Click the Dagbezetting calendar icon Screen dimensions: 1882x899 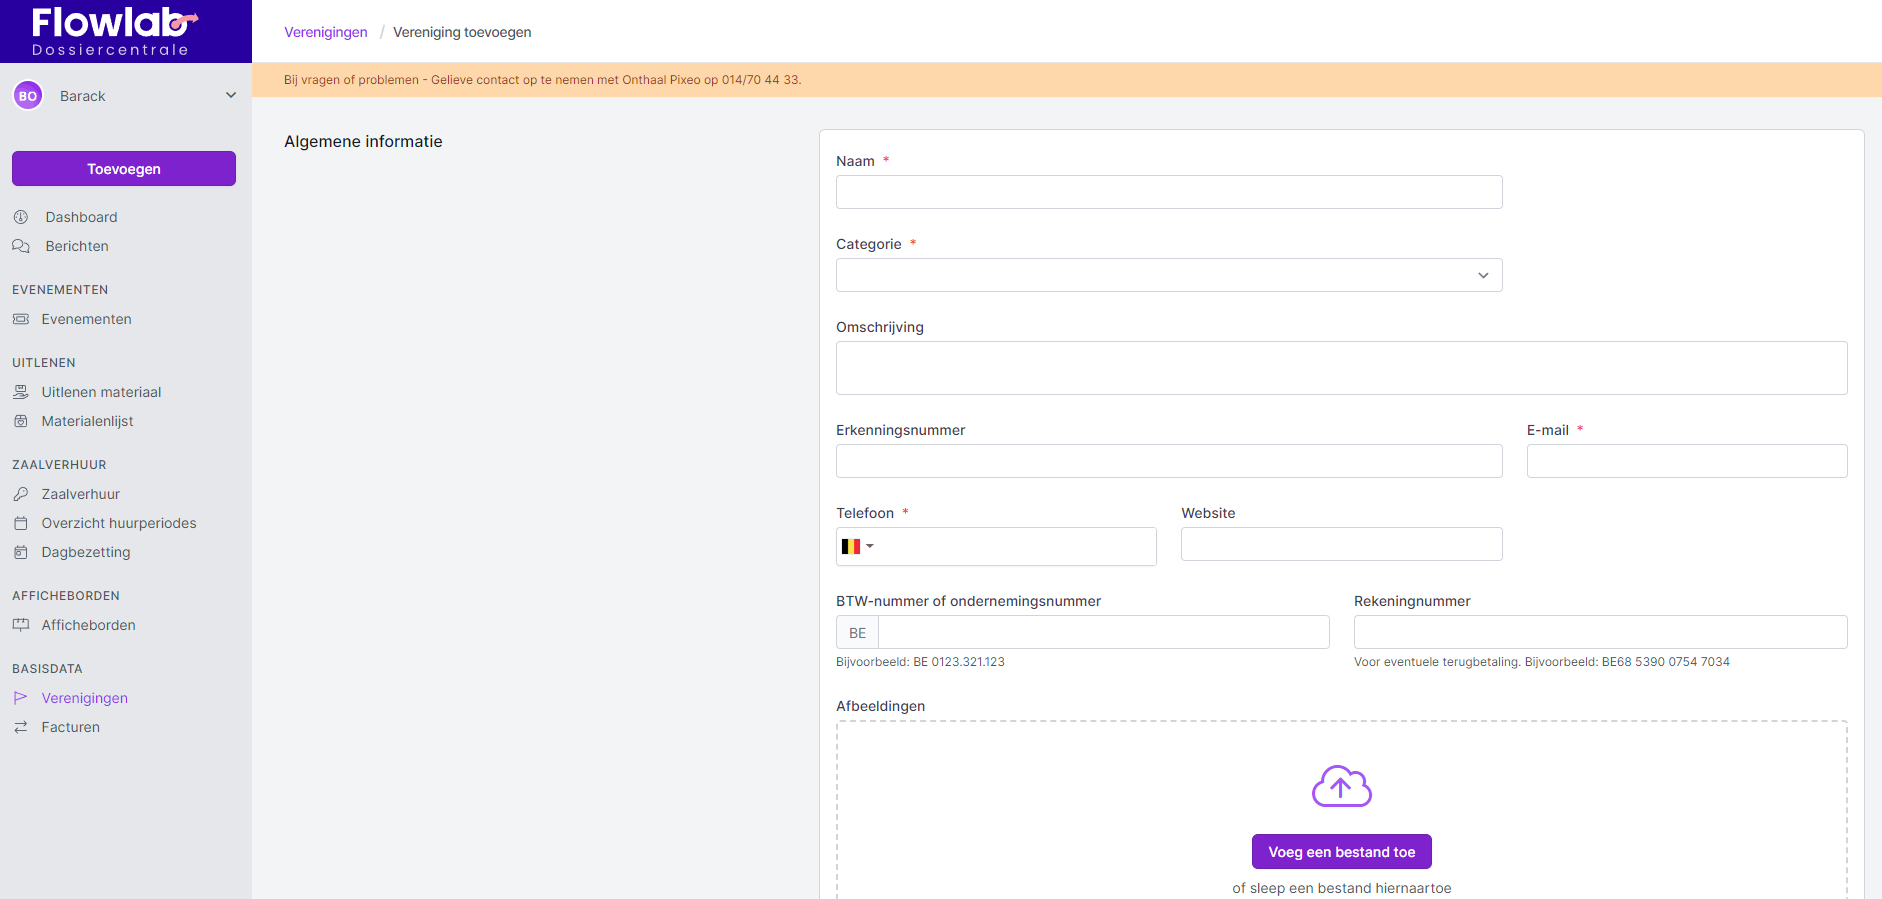(21, 552)
